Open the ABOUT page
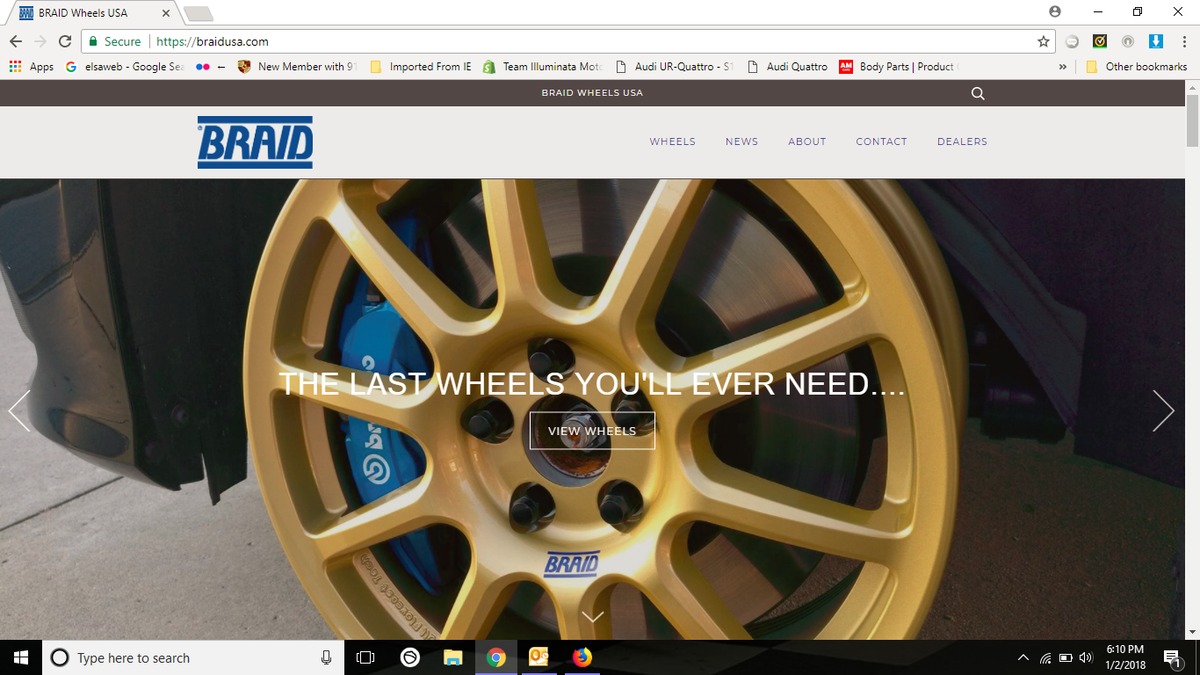The image size is (1200, 675). tap(807, 142)
